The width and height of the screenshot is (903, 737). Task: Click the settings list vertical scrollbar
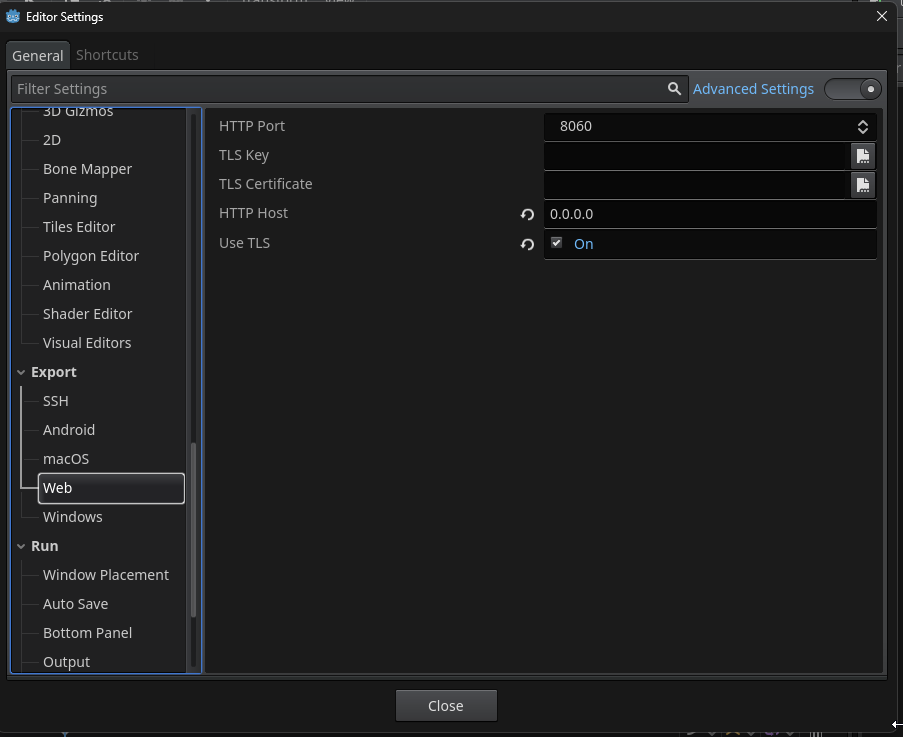click(193, 530)
